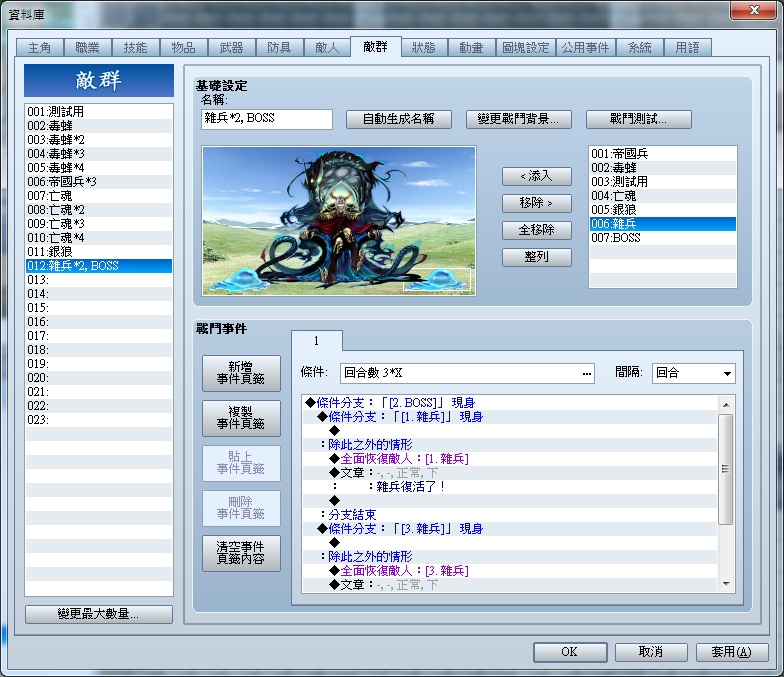The width and height of the screenshot is (784, 677).
Task: Click the troop battle preview image
Action: click(x=339, y=220)
